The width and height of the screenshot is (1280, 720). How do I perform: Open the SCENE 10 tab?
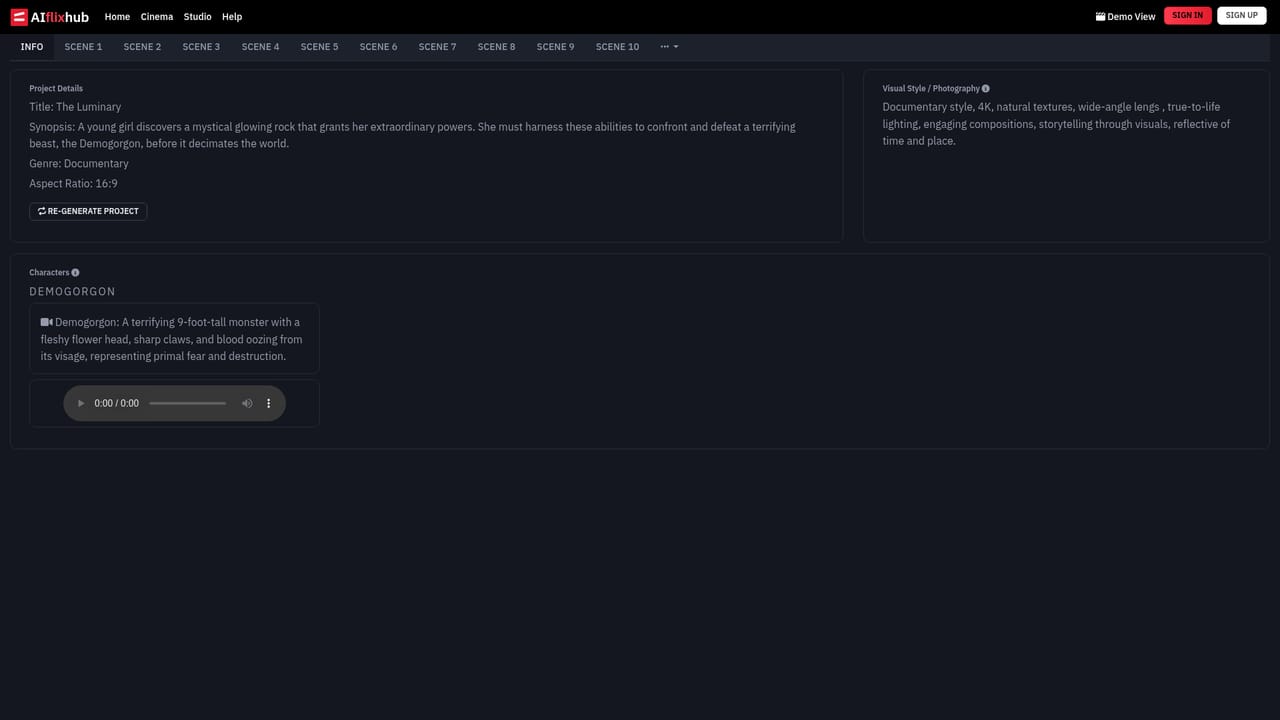pyautogui.click(x=617, y=47)
